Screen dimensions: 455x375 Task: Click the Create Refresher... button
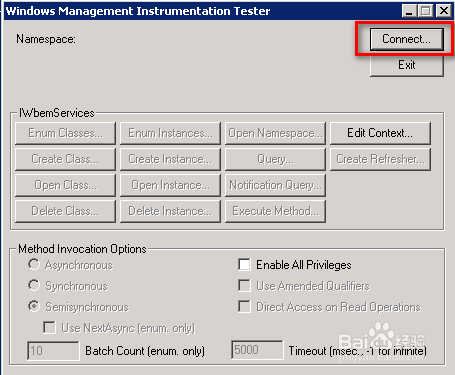[380, 159]
